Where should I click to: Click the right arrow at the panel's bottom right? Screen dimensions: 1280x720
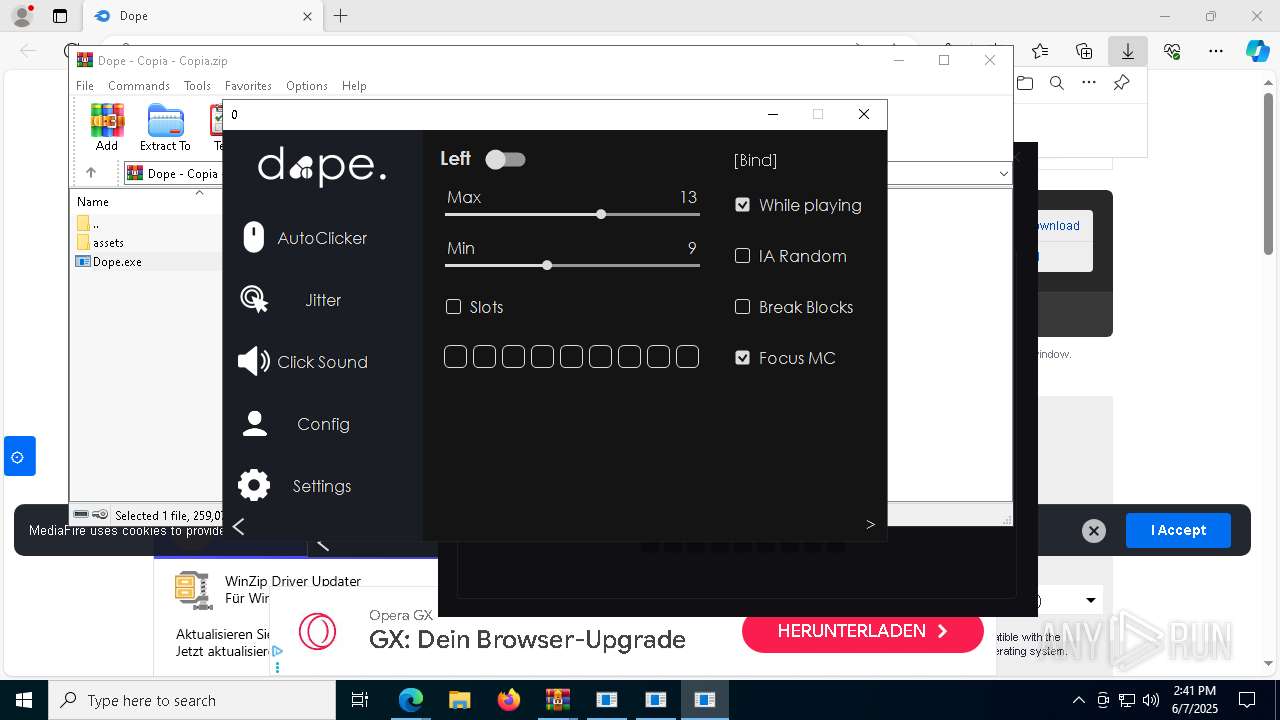point(870,524)
